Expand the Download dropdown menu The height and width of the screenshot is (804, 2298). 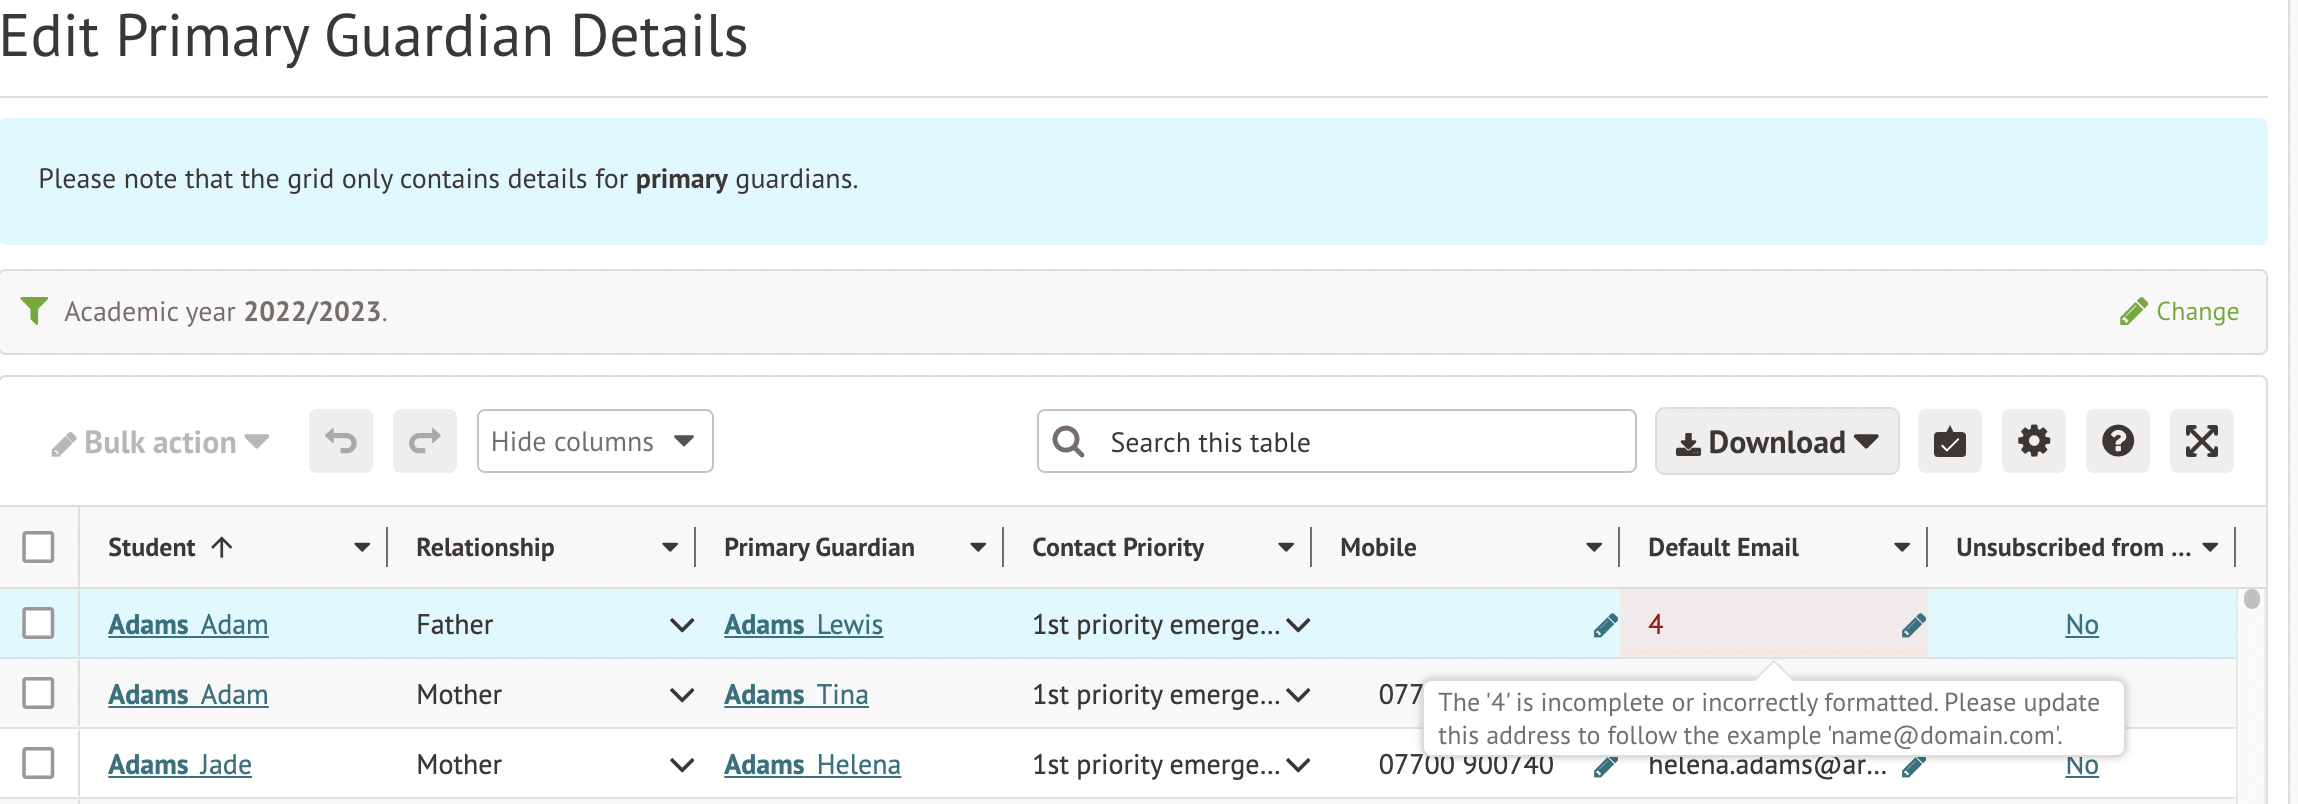click(x=1776, y=441)
